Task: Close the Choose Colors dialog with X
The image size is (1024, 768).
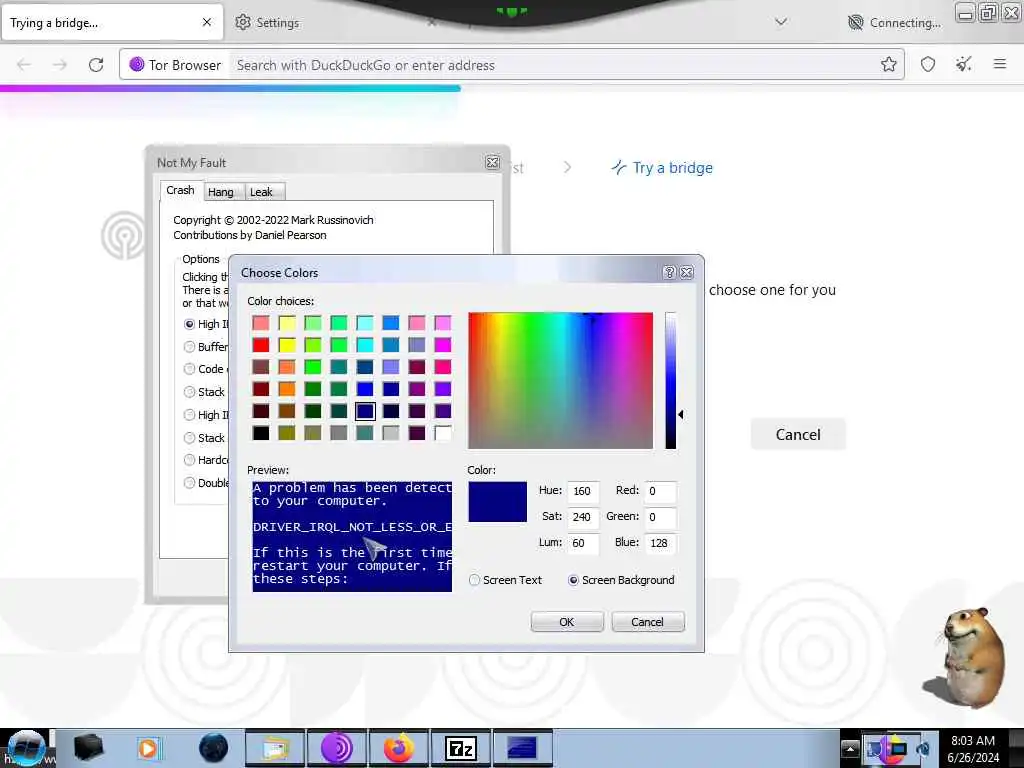Action: coord(686,272)
